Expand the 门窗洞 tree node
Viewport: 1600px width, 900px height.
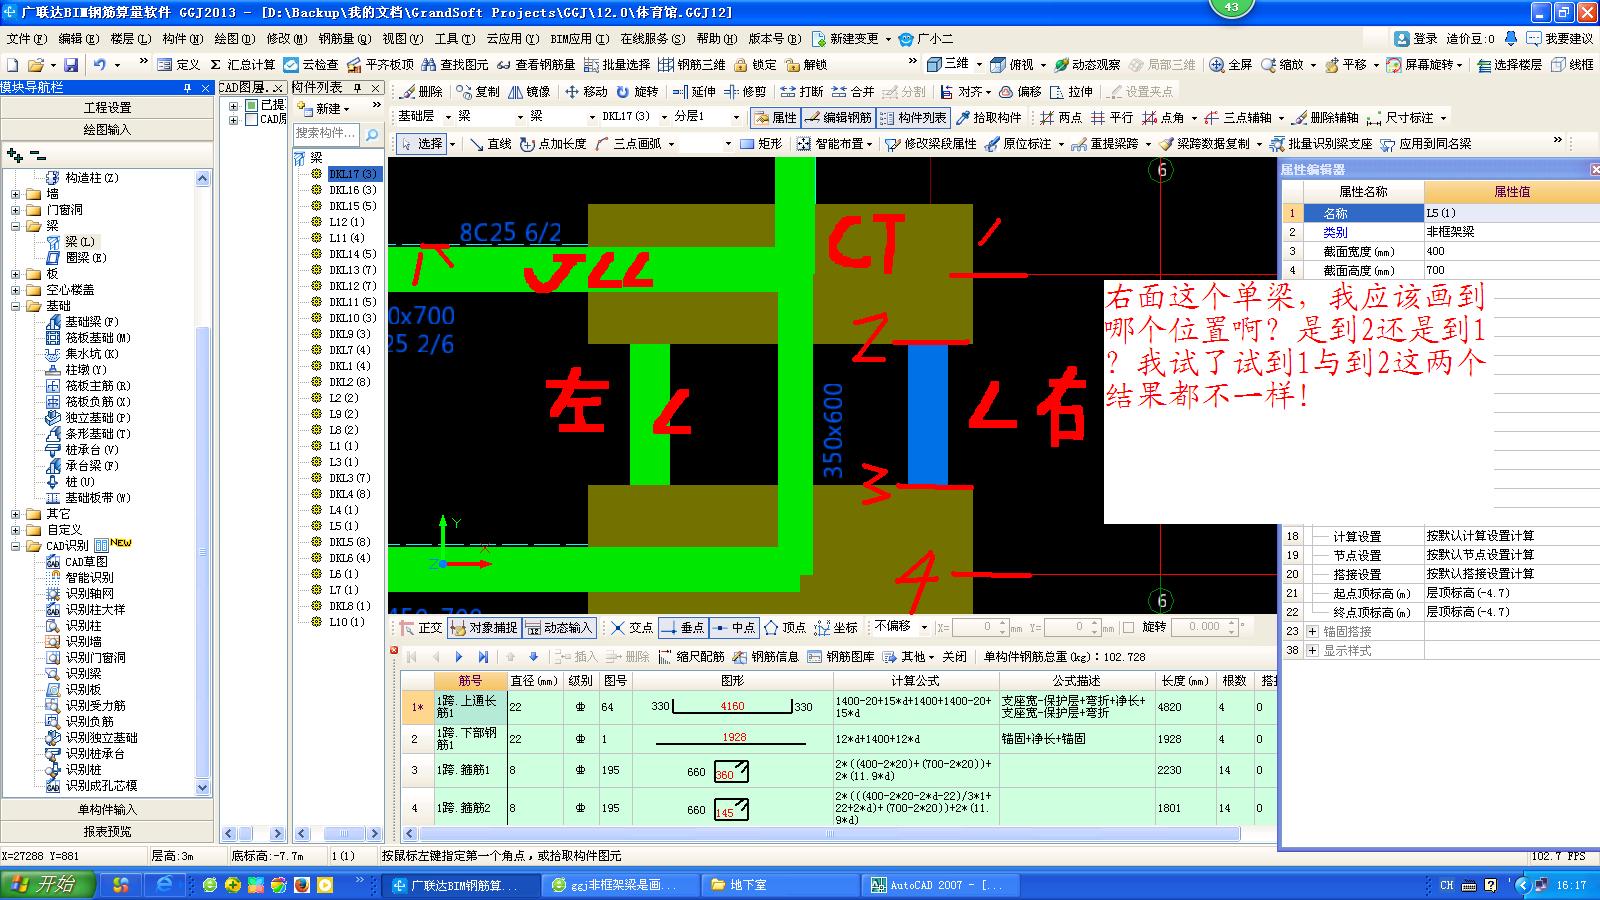[16, 210]
